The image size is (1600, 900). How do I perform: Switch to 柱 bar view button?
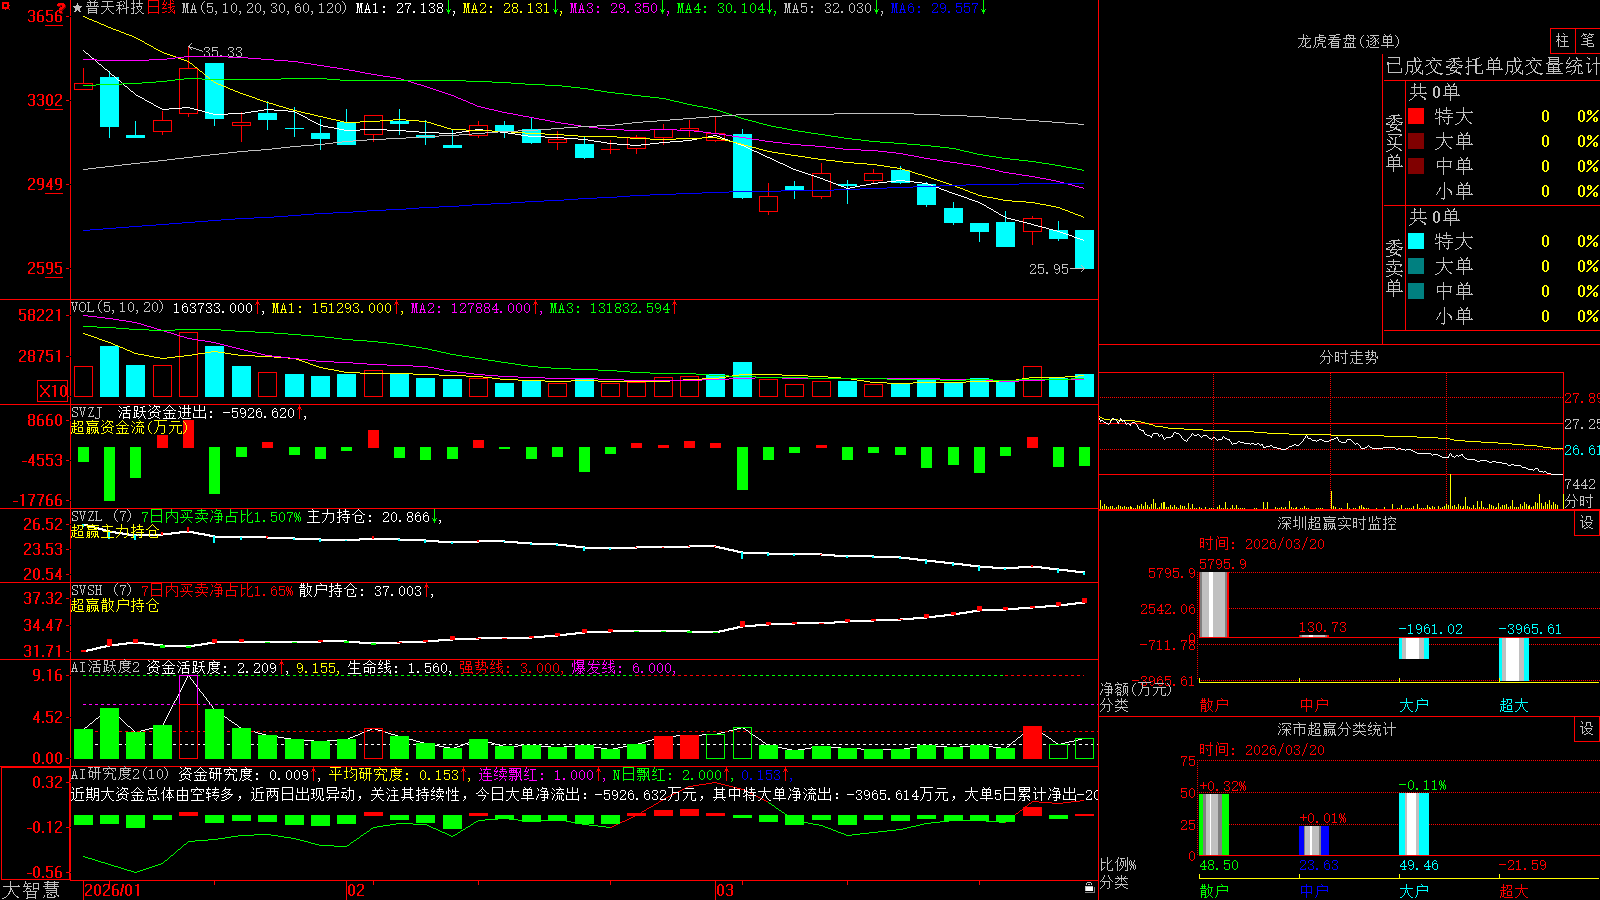(x=1562, y=41)
